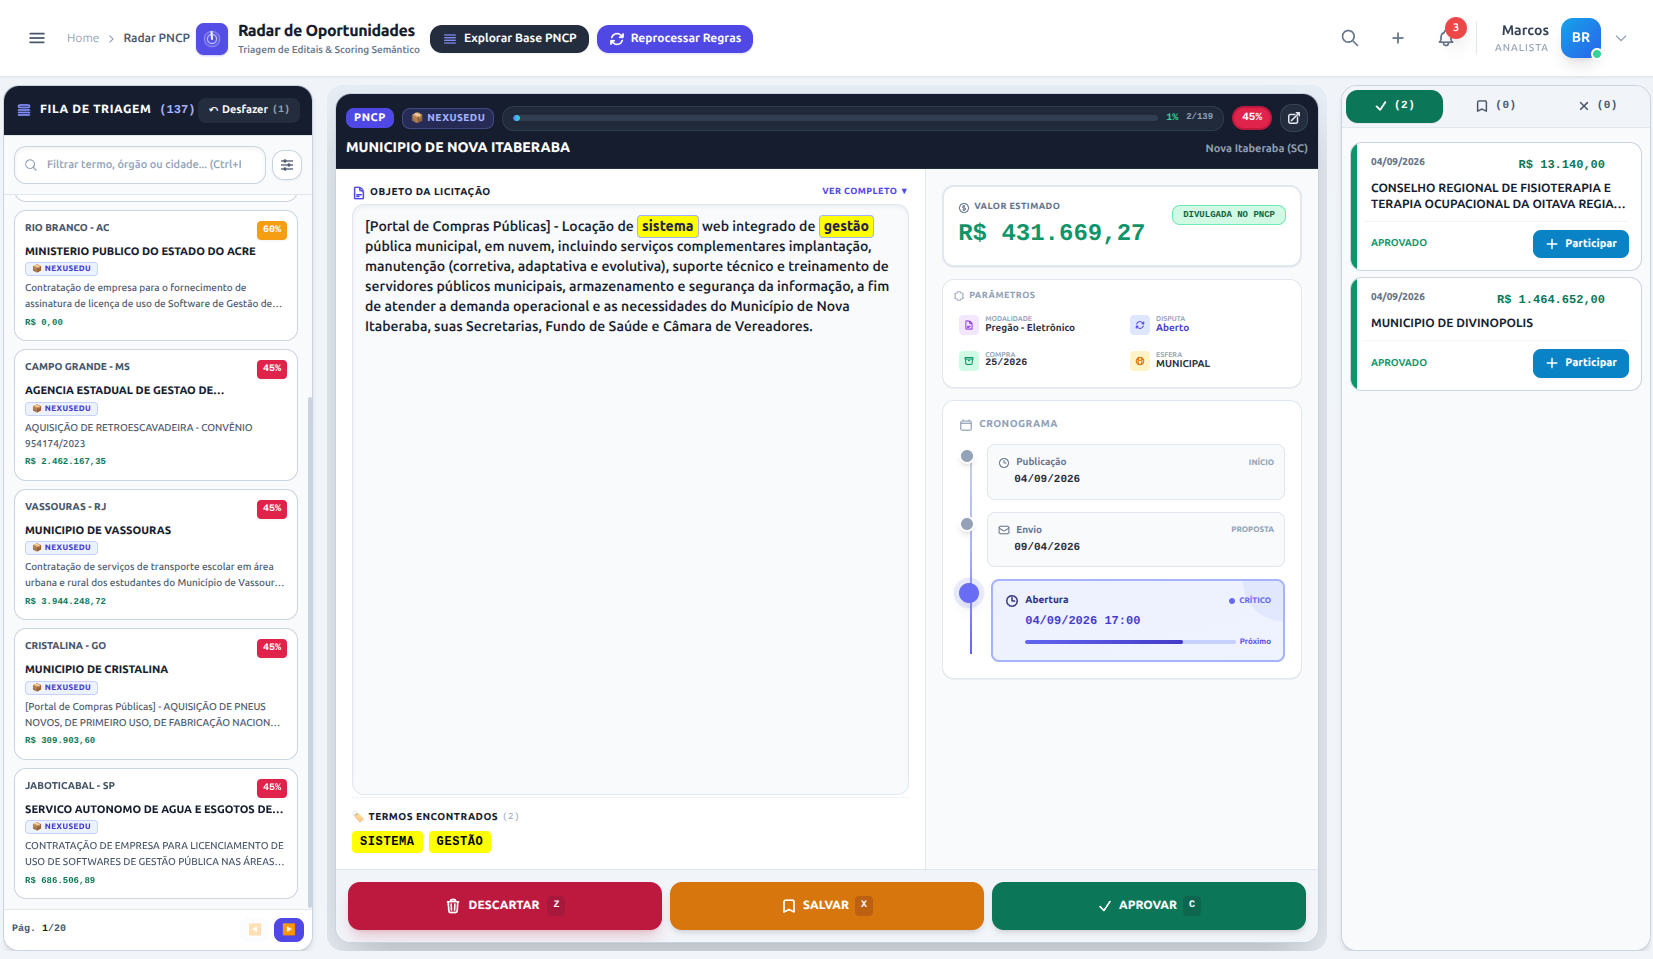Click the Abertura timeline marker dot
The width and height of the screenshot is (1653, 959).
(969, 593)
